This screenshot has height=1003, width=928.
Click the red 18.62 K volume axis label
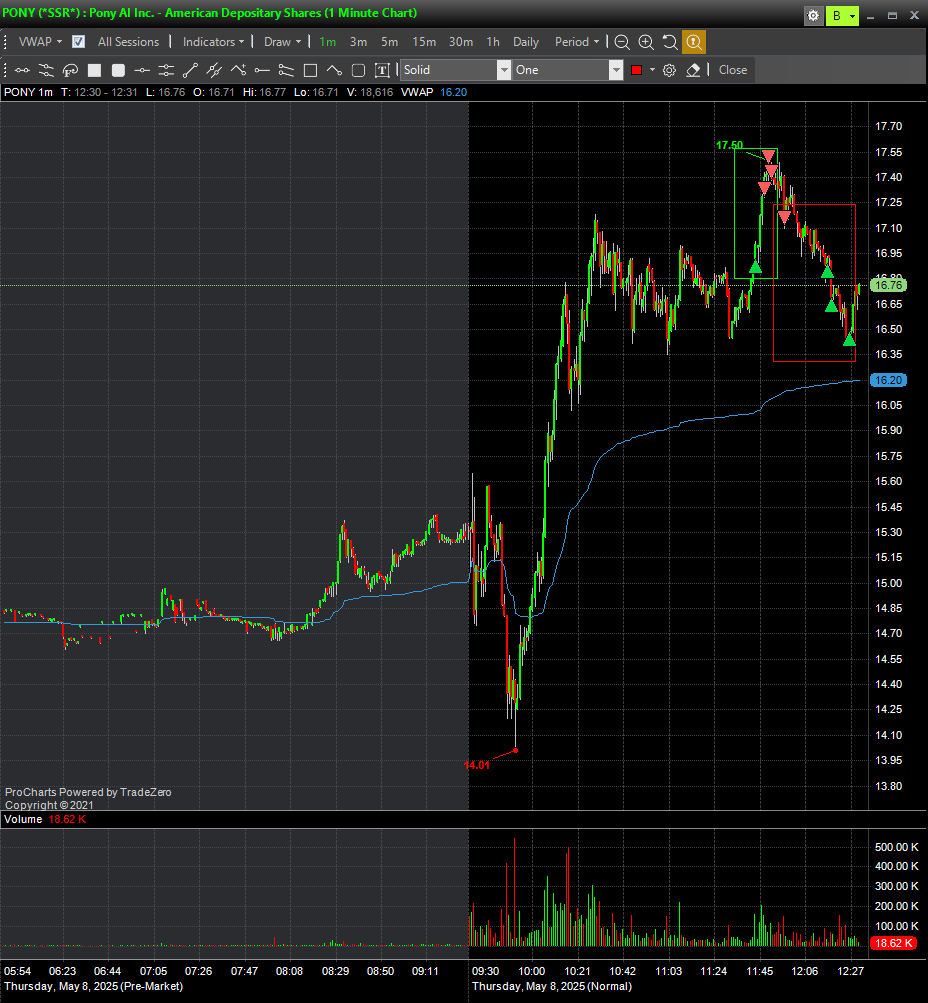894,943
